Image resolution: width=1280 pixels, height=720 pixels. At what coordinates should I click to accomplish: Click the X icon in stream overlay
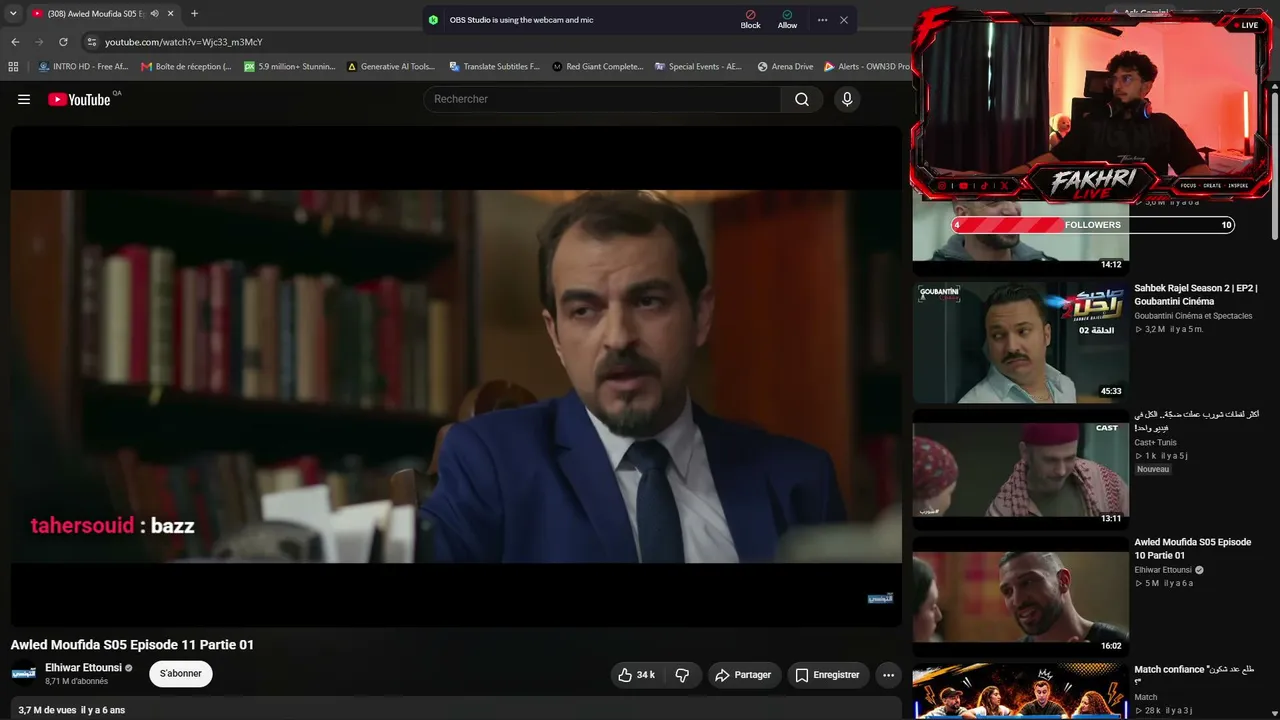1004,185
